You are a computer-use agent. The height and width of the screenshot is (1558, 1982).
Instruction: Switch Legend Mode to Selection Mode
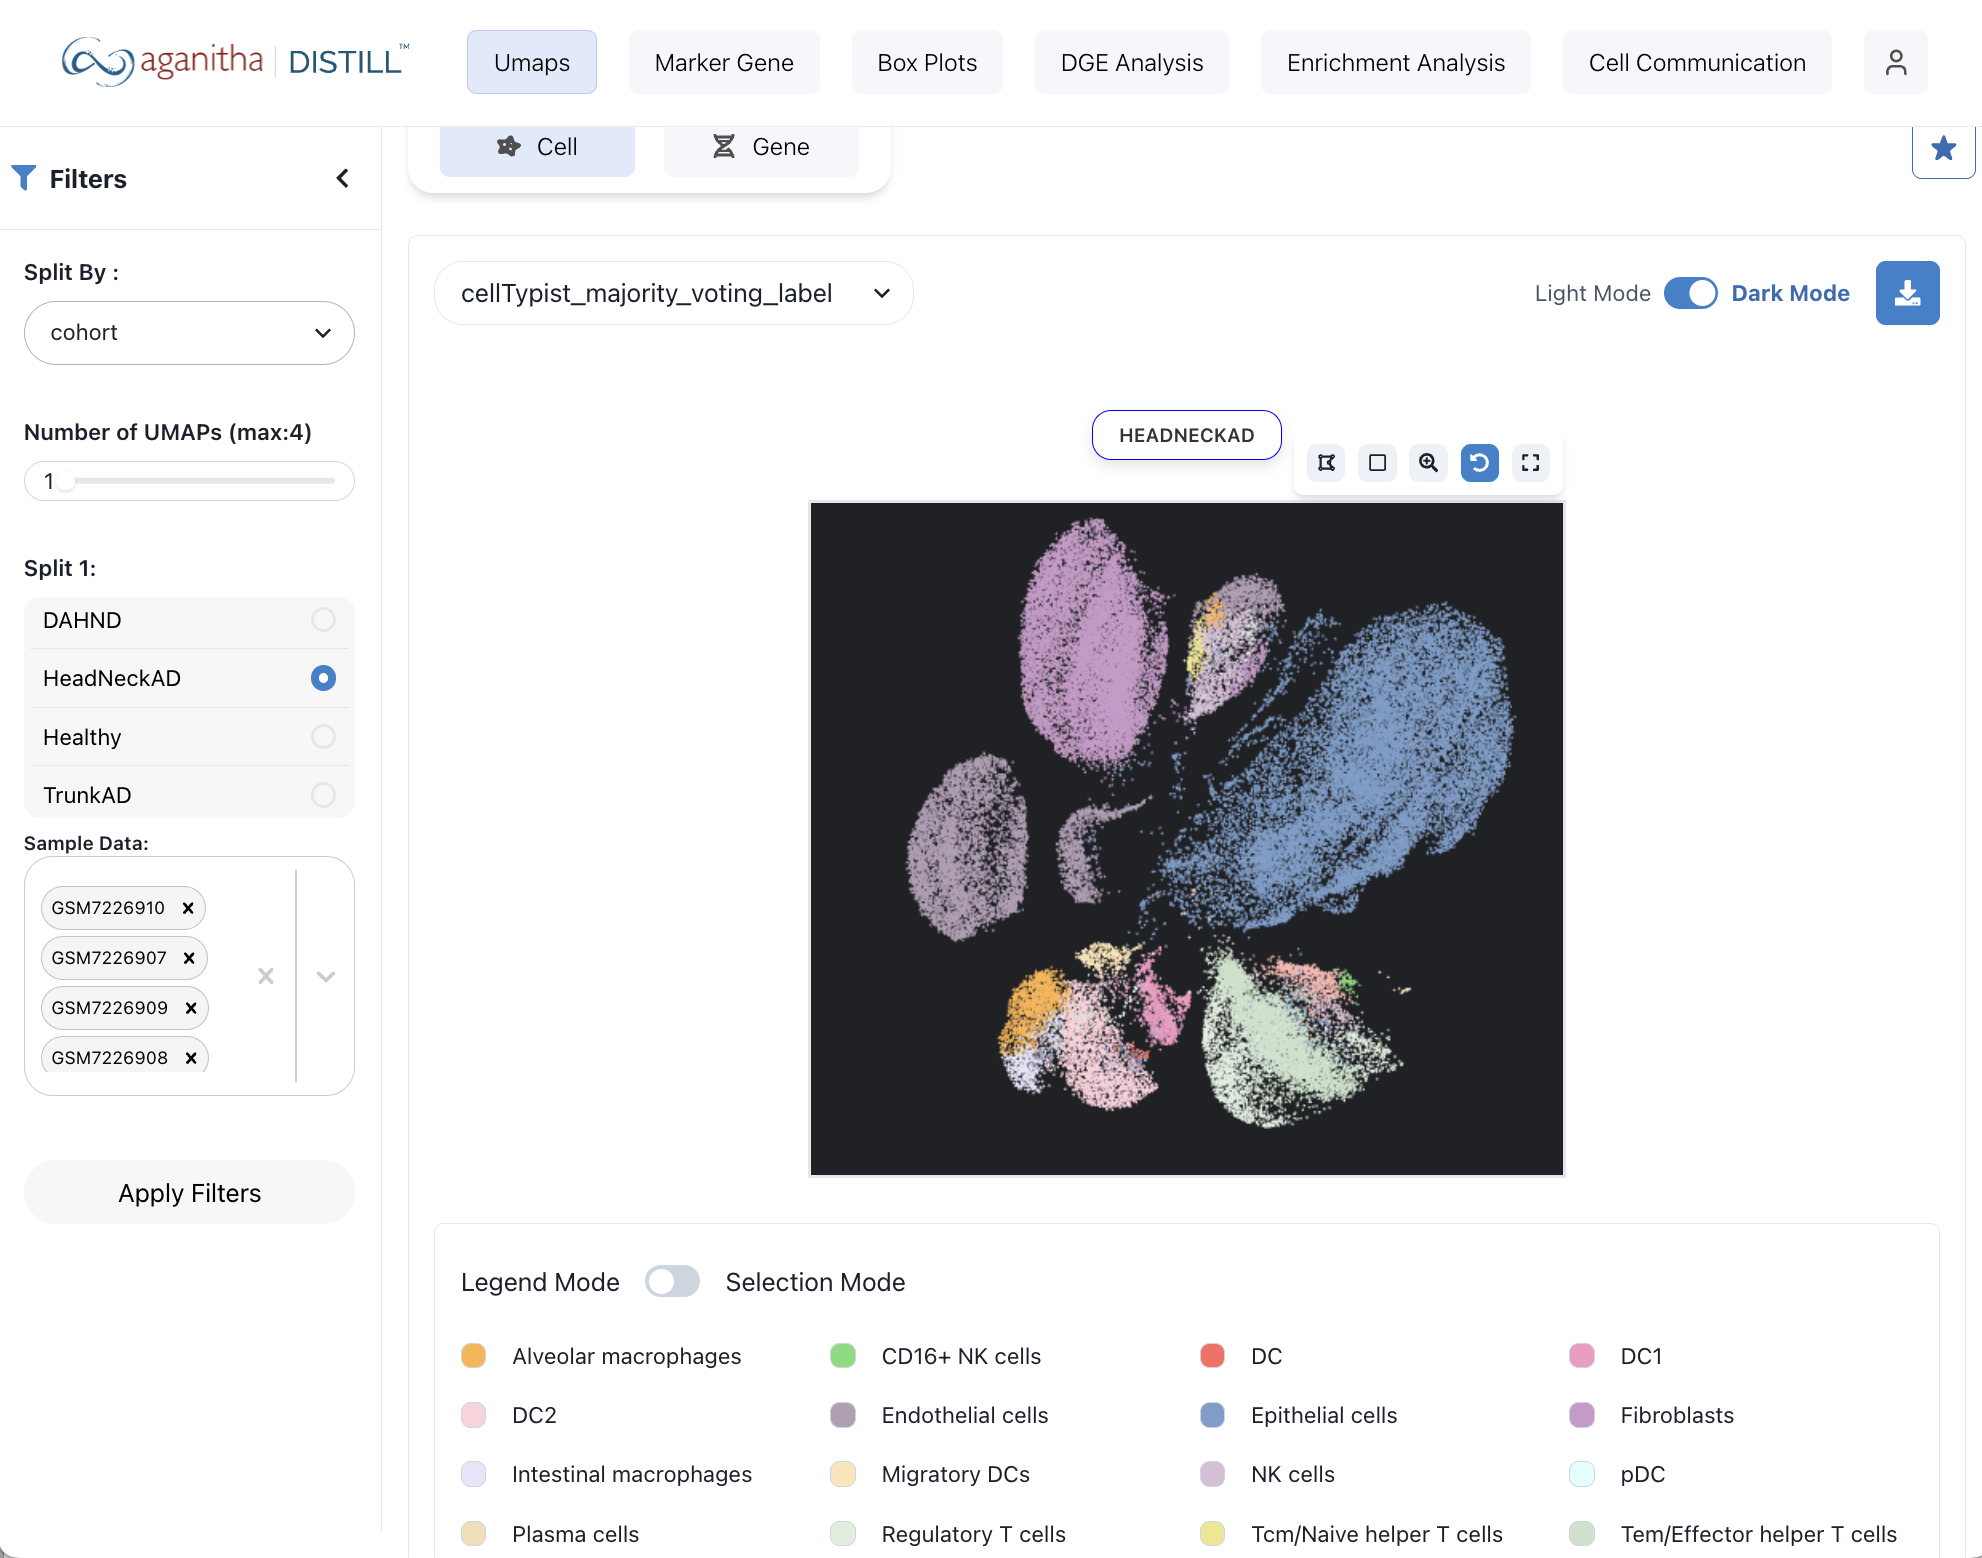pyautogui.click(x=672, y=1281)
